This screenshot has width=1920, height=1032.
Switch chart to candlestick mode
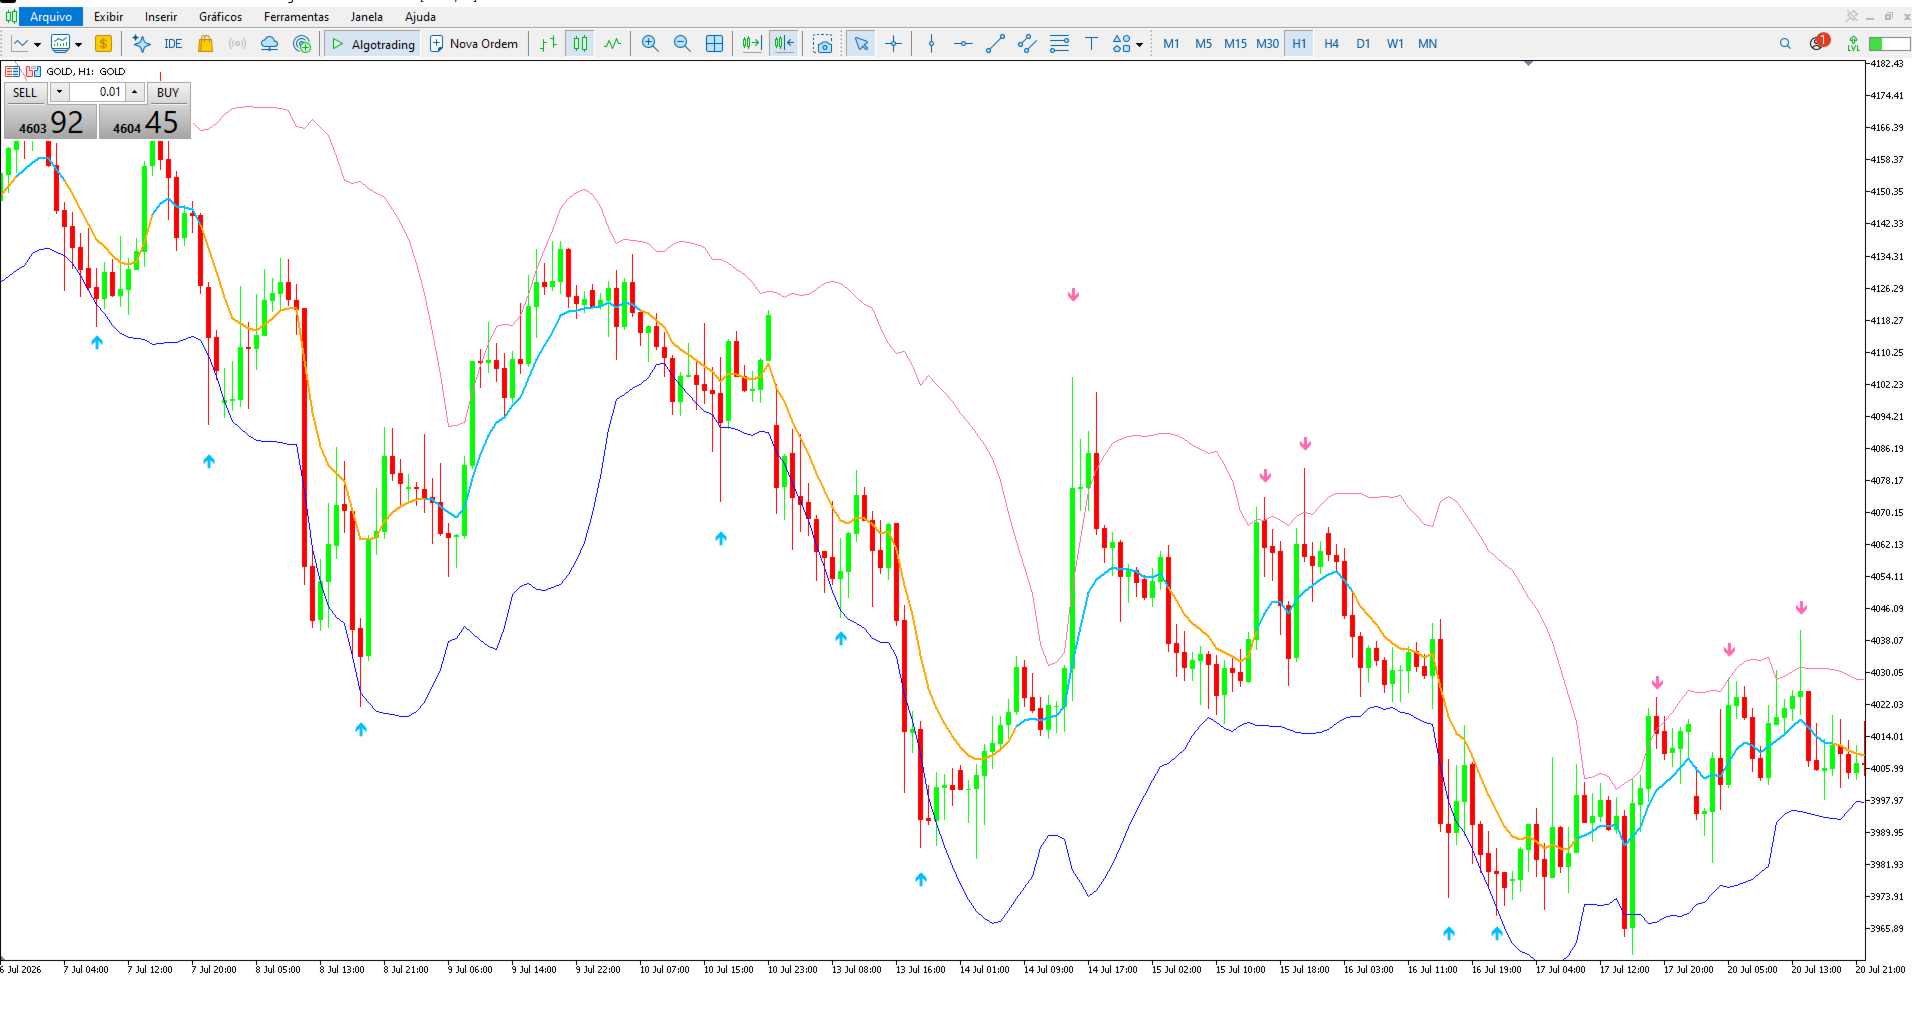click(580, 44)
